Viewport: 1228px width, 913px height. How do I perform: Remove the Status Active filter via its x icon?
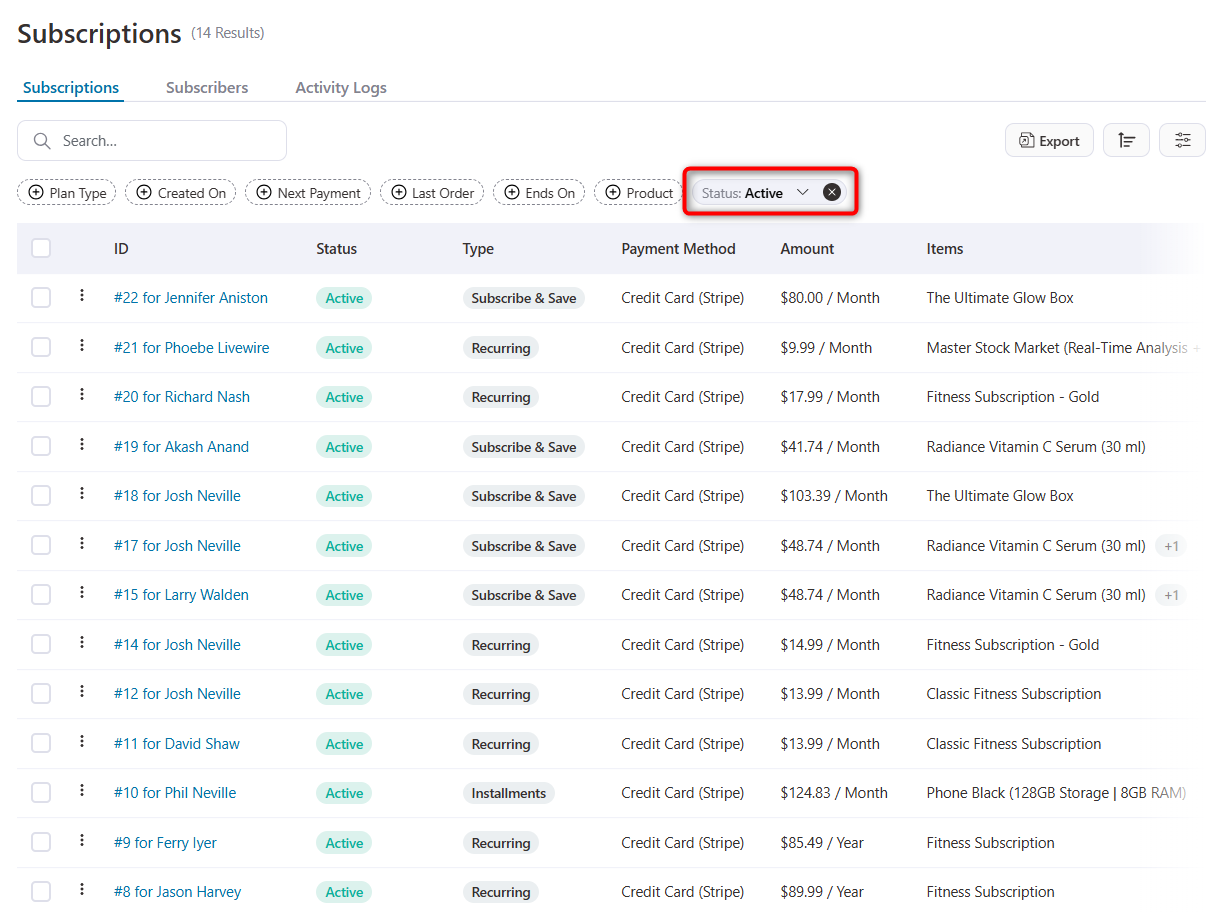pyautogui.click(x=831, y=191)
